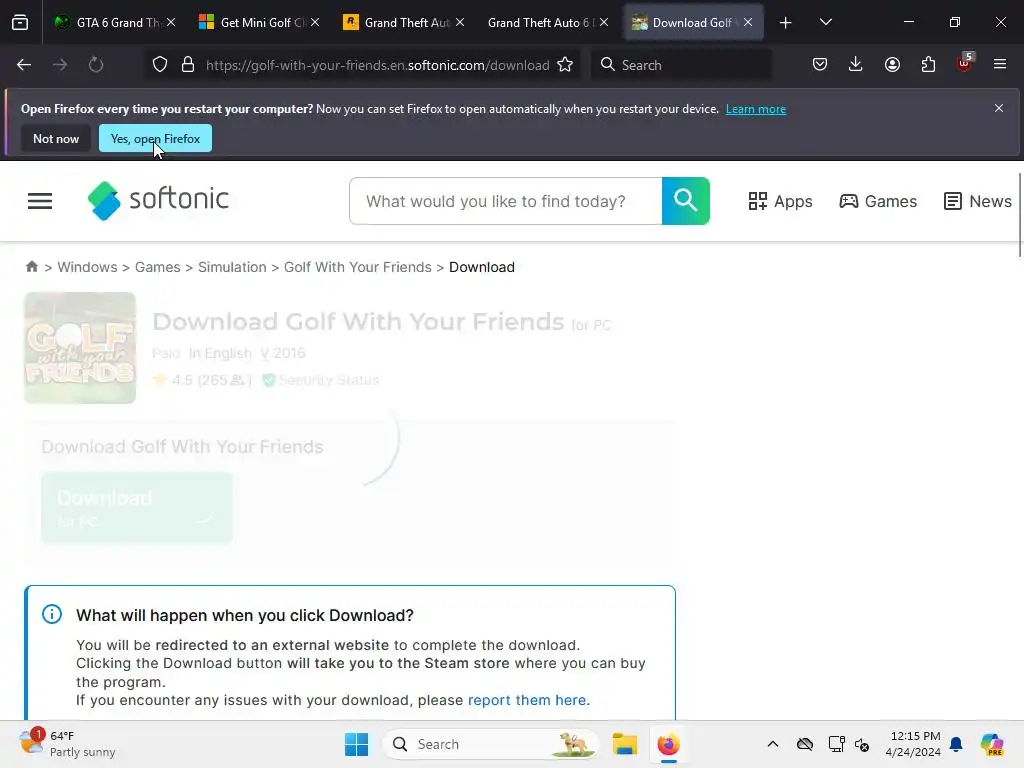The height and width of the screenshot is (768, 1024).
Task: Open the Firefox application menu
Action: tap(1000, 65)
